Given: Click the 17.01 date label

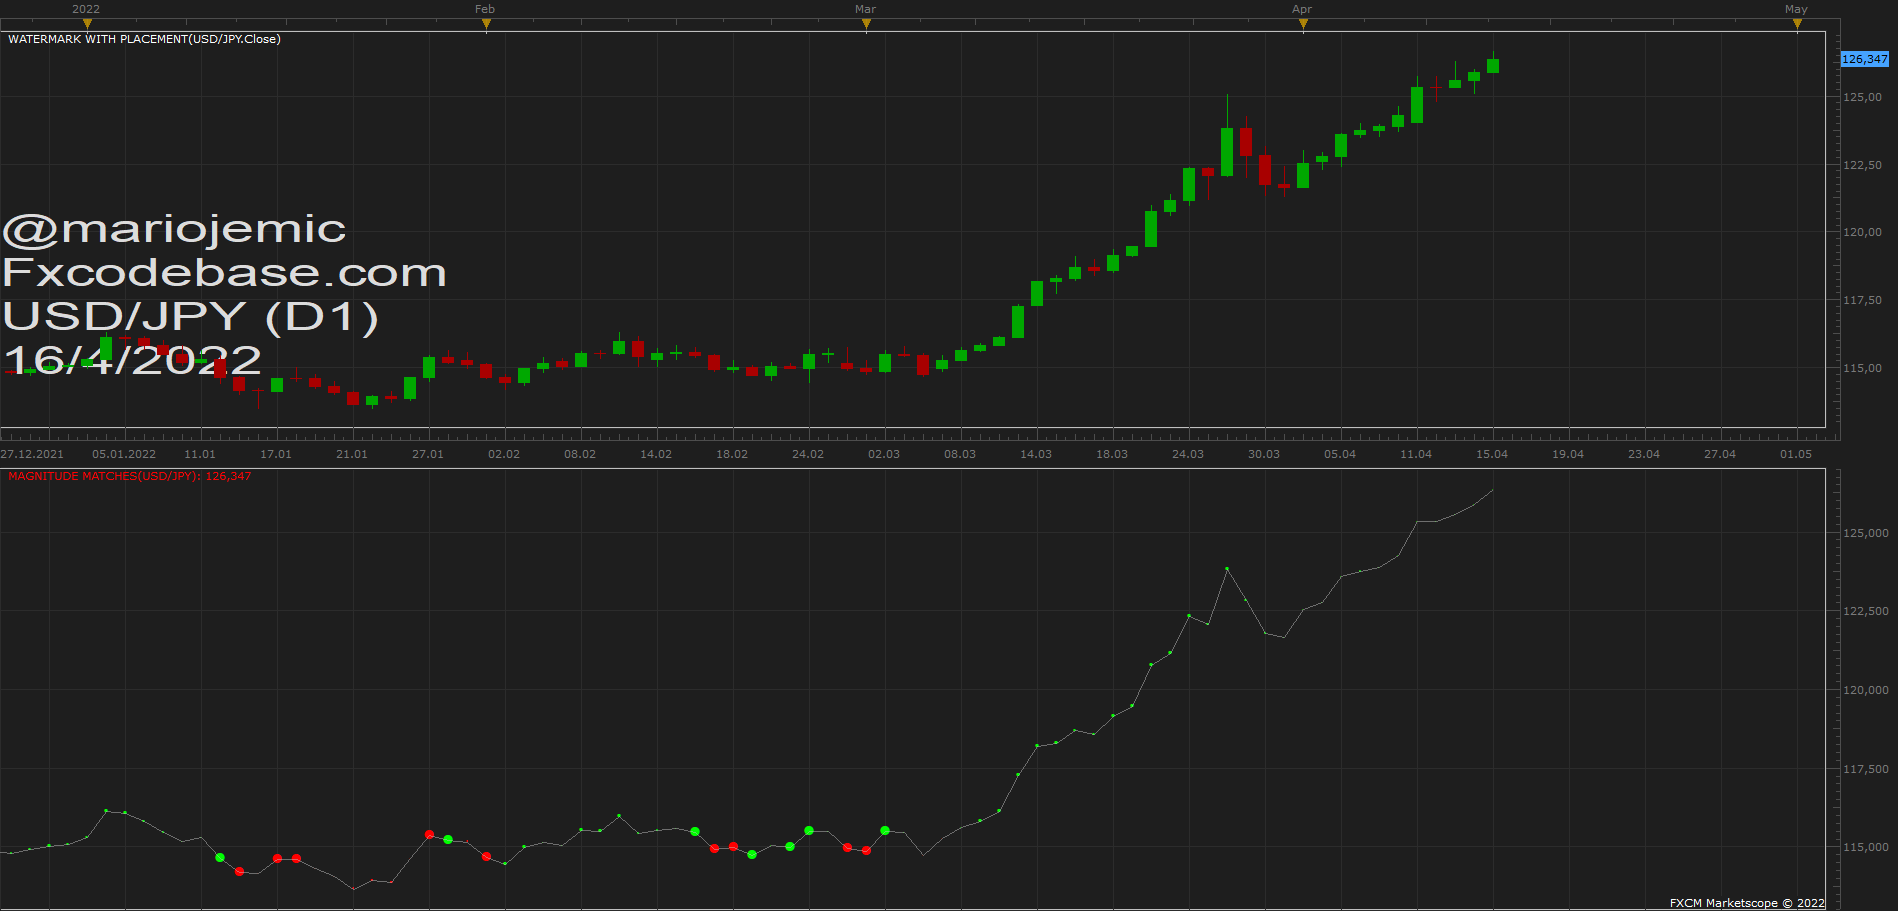Looking at the screenshot, I should (x=276, y=454).
